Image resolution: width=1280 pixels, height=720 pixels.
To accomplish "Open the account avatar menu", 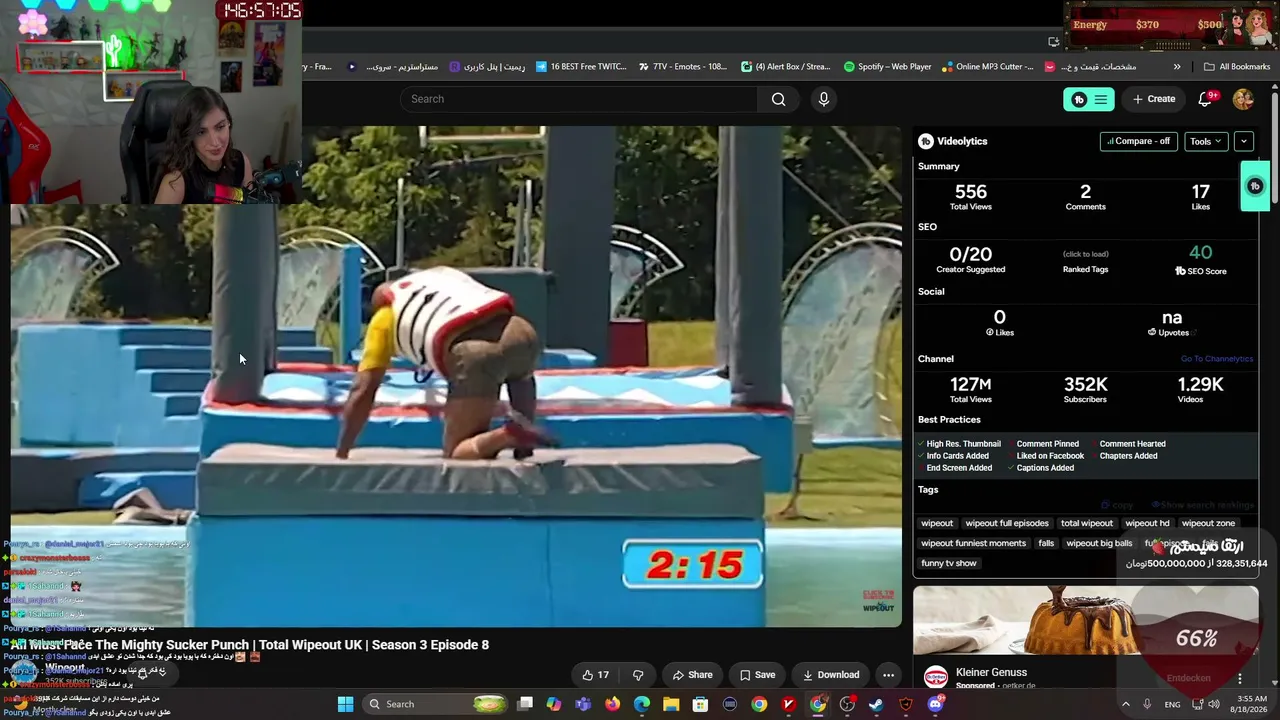I will point(1243,99).
